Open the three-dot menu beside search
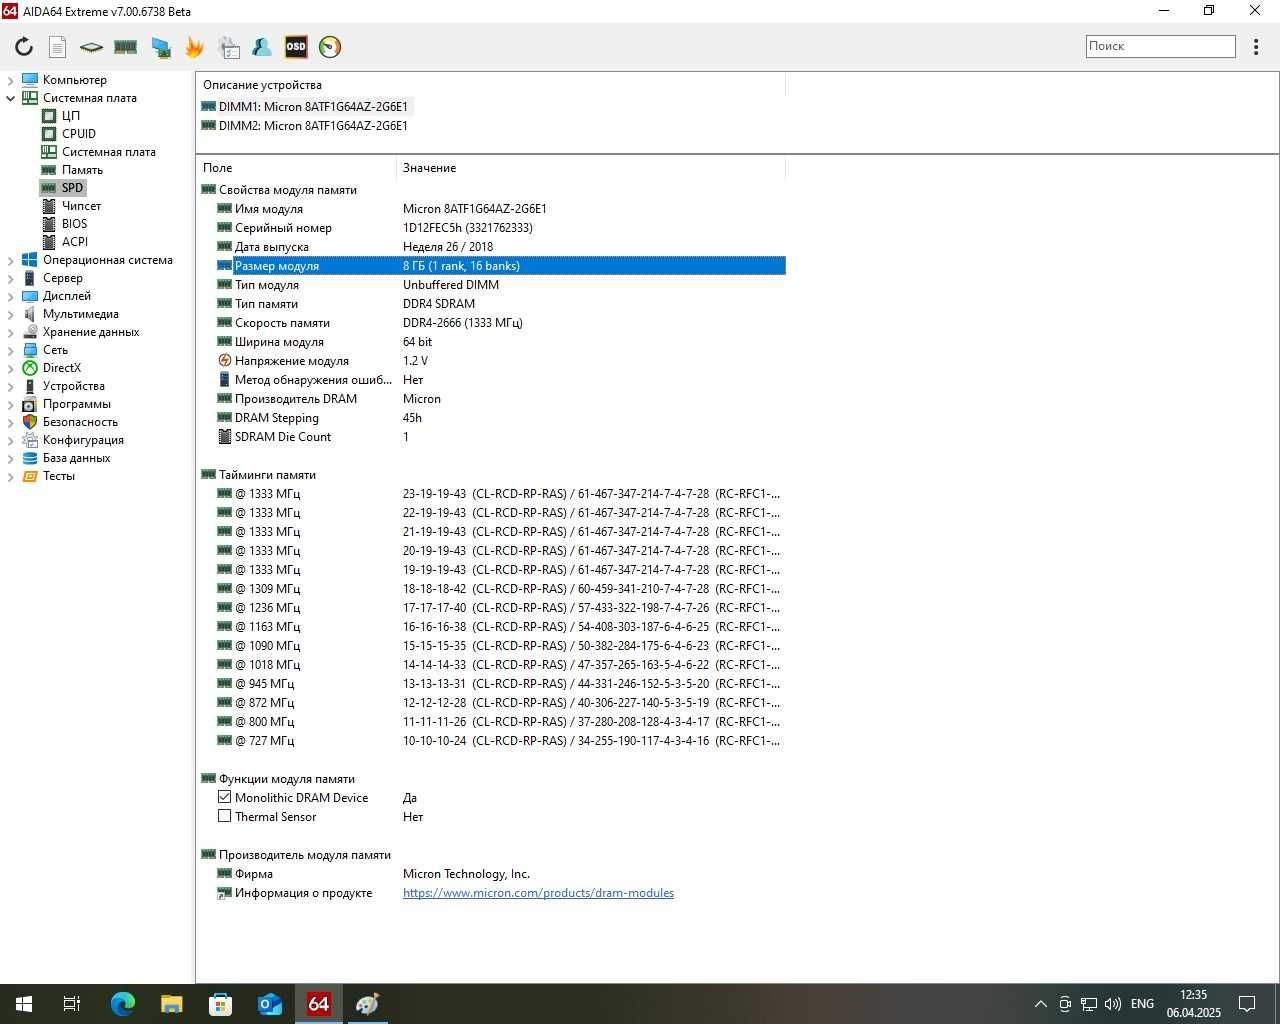Viewport: 1280px width, 1024px height. (x=1256, y=47)
